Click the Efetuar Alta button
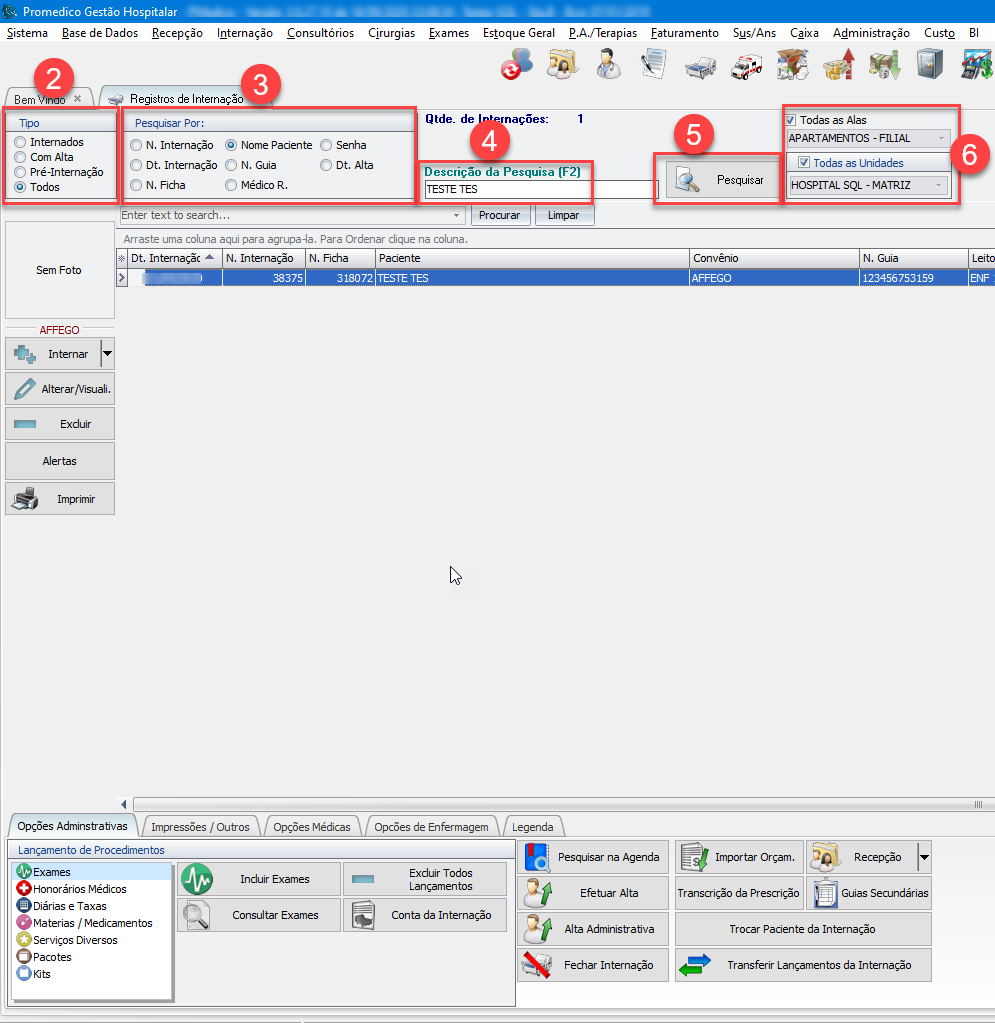The height and width of the screenshot is (1023, 995). 593,893
